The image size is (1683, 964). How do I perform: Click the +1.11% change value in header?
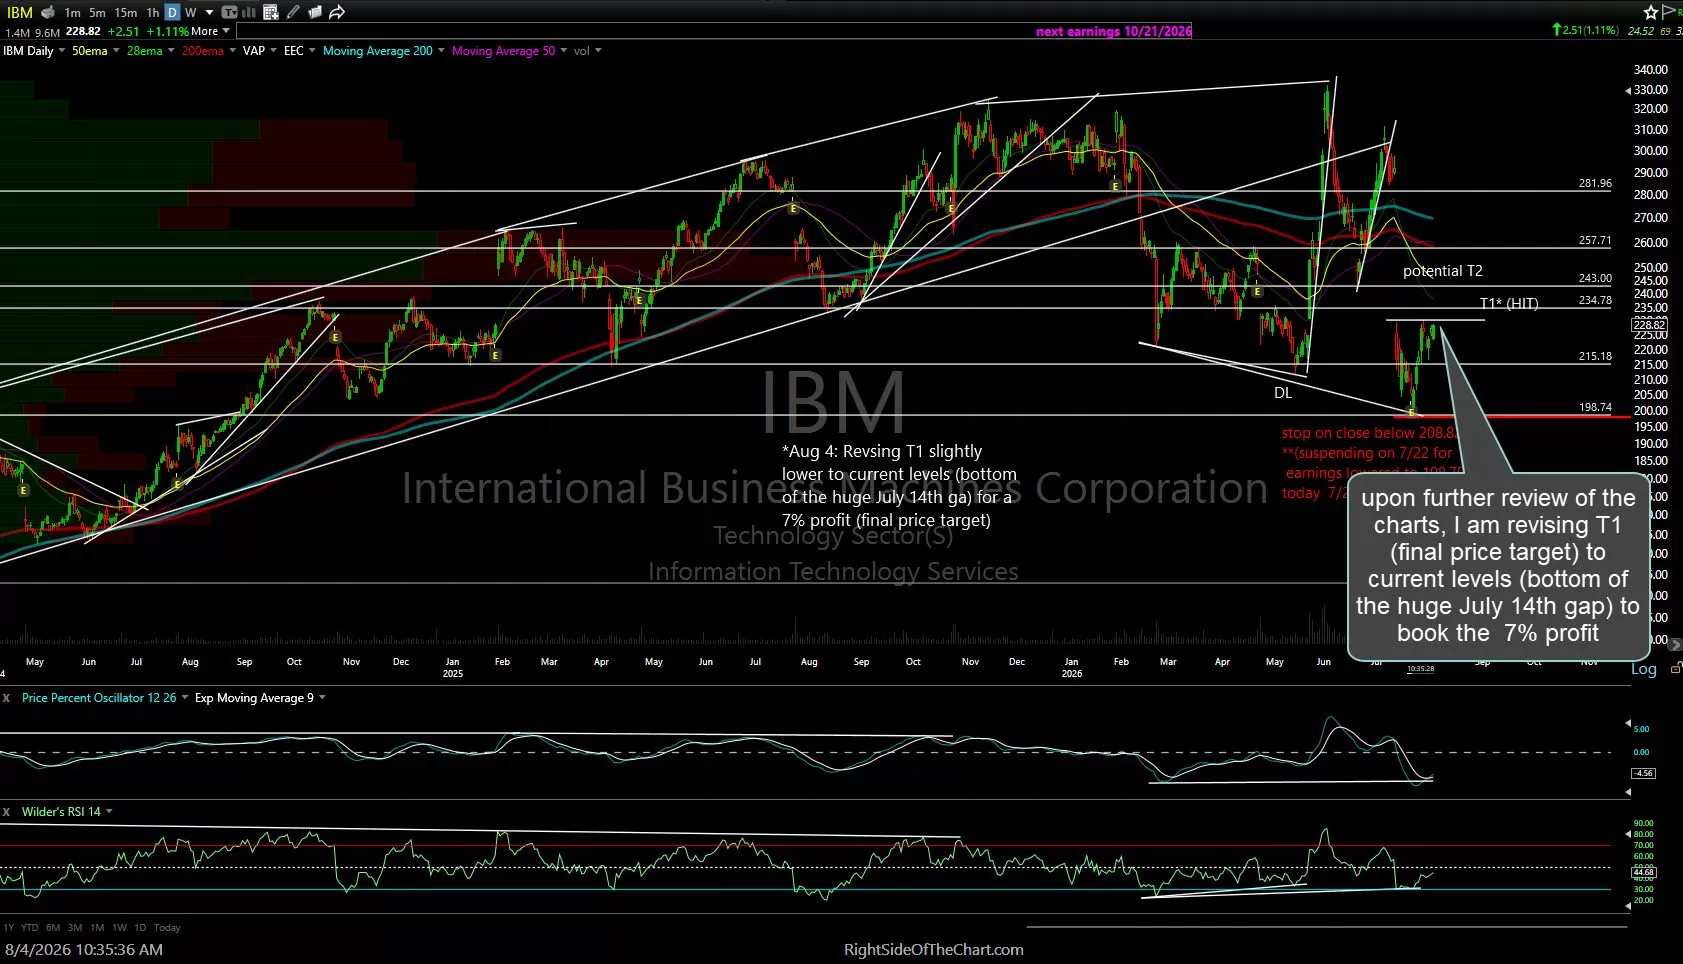tap(167, 31)
